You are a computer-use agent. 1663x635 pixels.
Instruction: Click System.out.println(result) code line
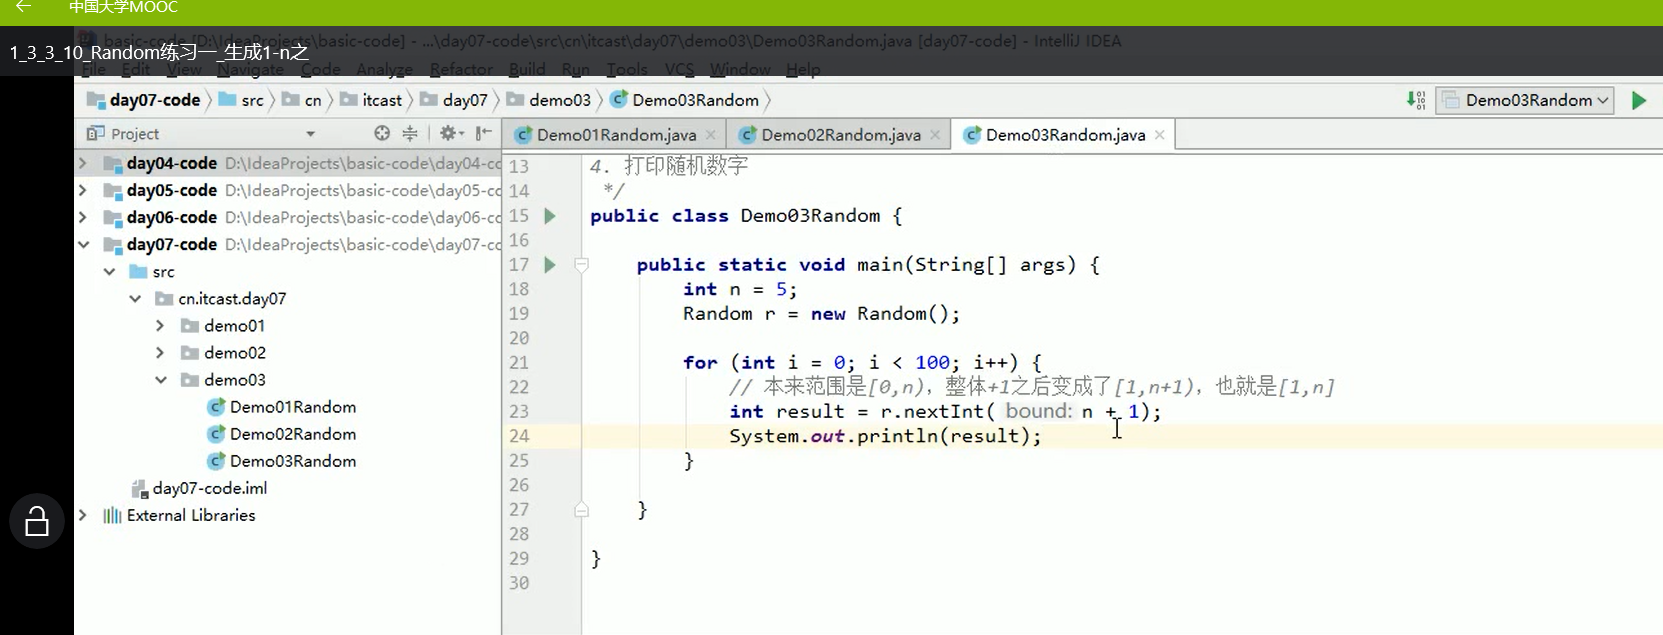[885, 436]
